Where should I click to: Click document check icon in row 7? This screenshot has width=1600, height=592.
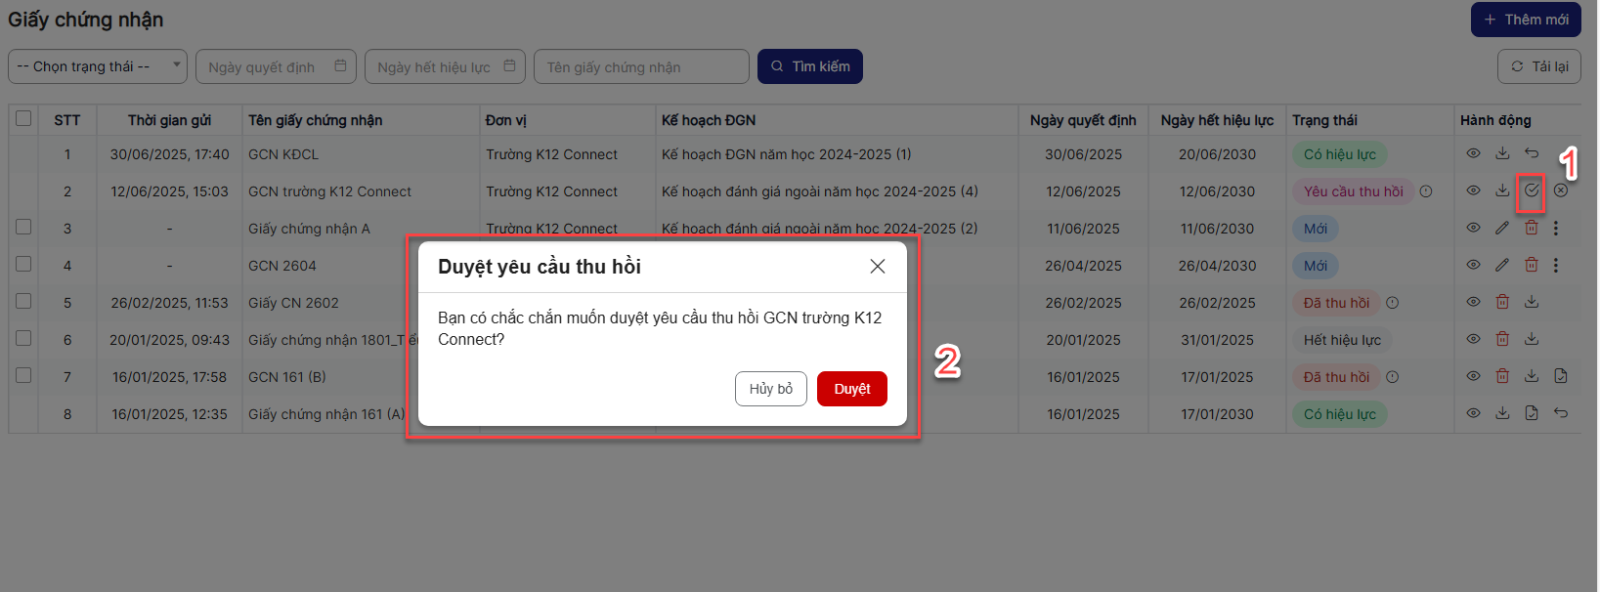click(1560, 377)
